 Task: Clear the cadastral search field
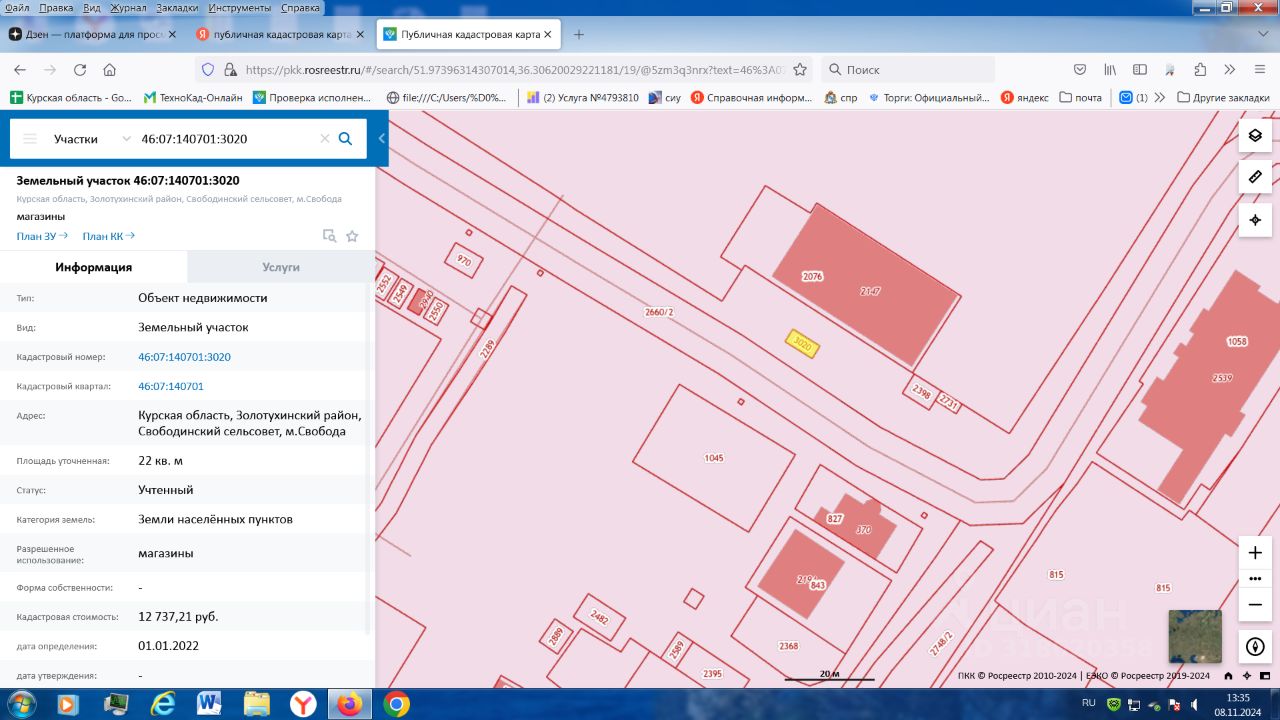(324, 139)
